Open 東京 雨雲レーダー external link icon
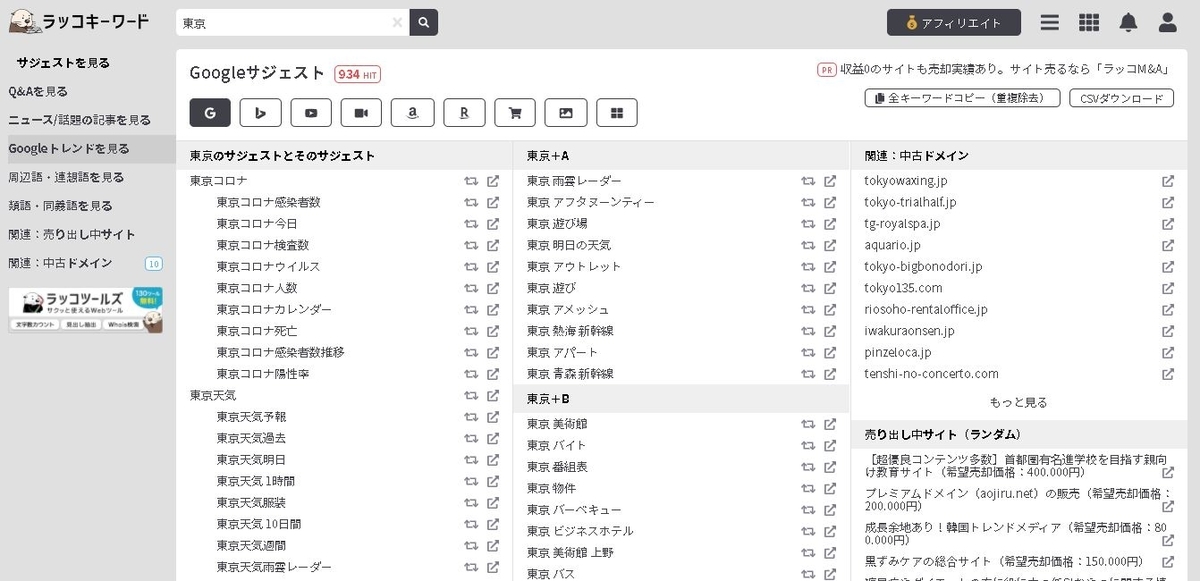Viewport: 1200px width, 581px height. [x=830, y=181]
